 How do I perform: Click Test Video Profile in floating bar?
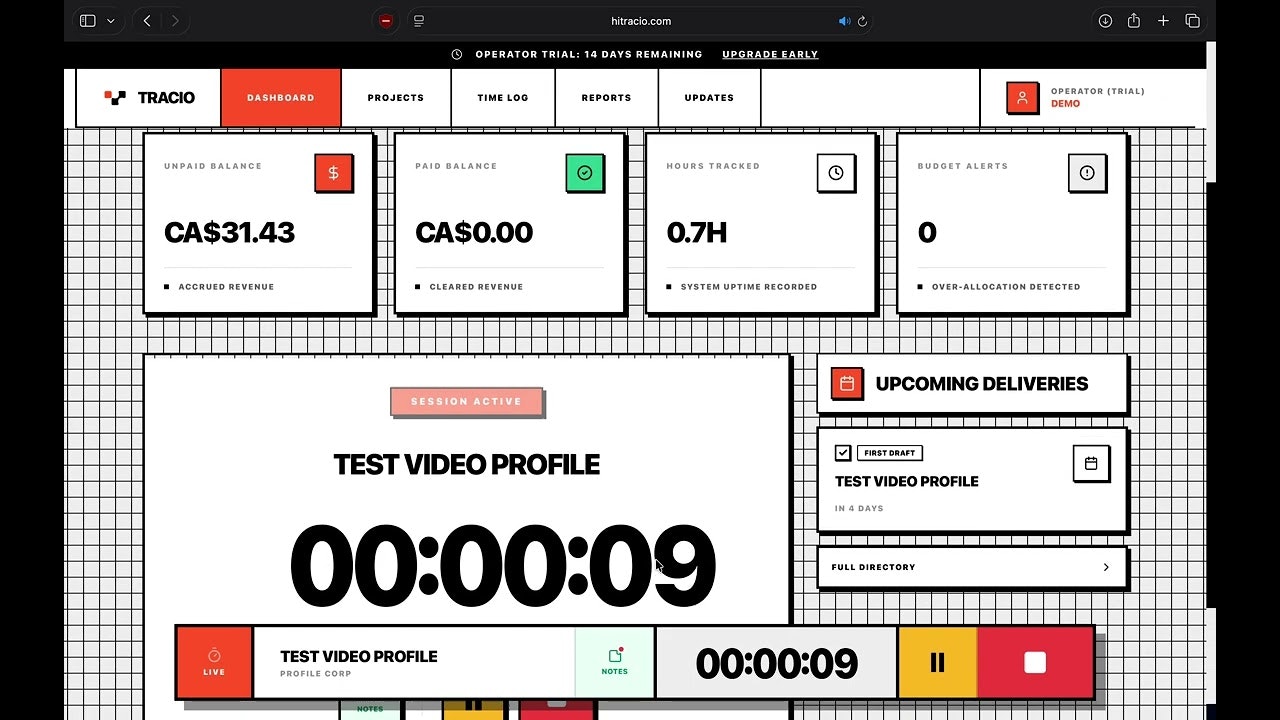[359, 657]
